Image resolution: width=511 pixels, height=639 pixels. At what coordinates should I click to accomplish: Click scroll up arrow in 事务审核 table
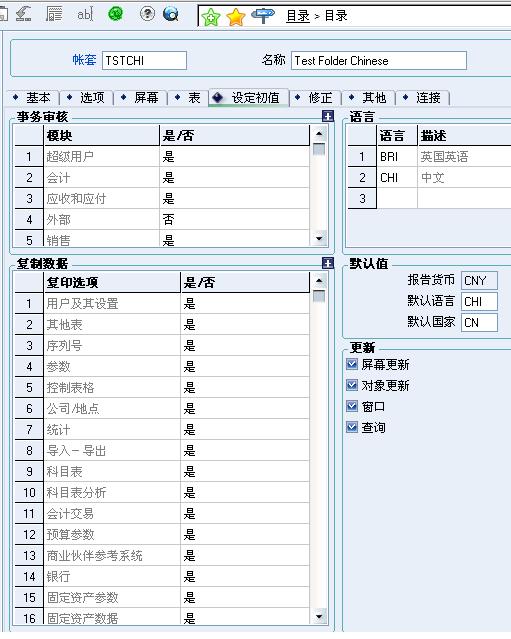tap(319, 134)
